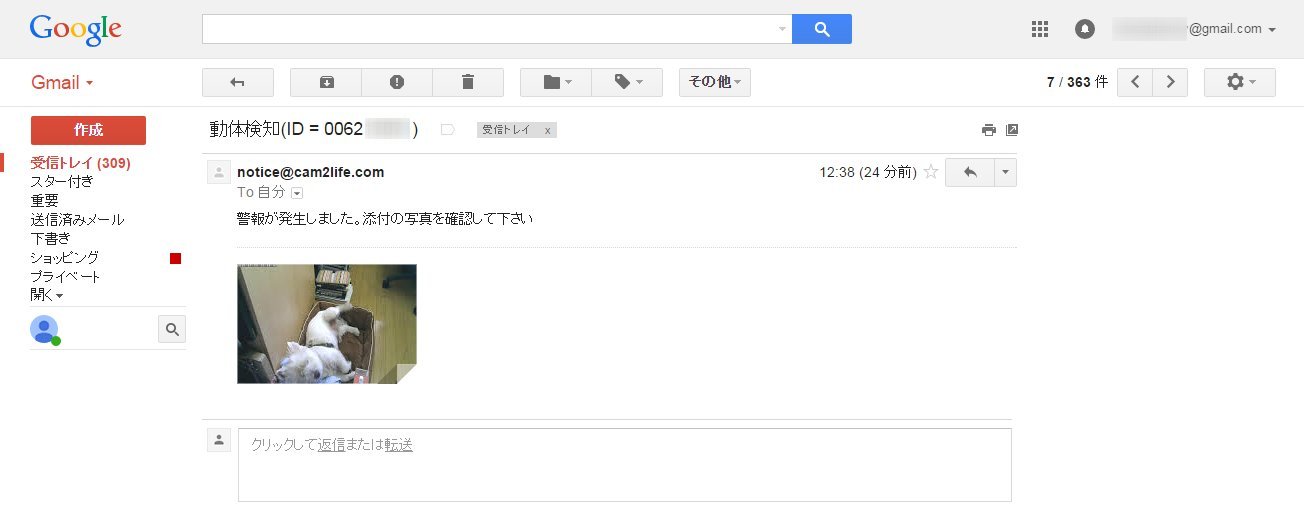Image resolution: width=1304 pixels, height=515 pixels.
Task: Click the back to inbox arrow icon
Action: click(x=237, y=82)
